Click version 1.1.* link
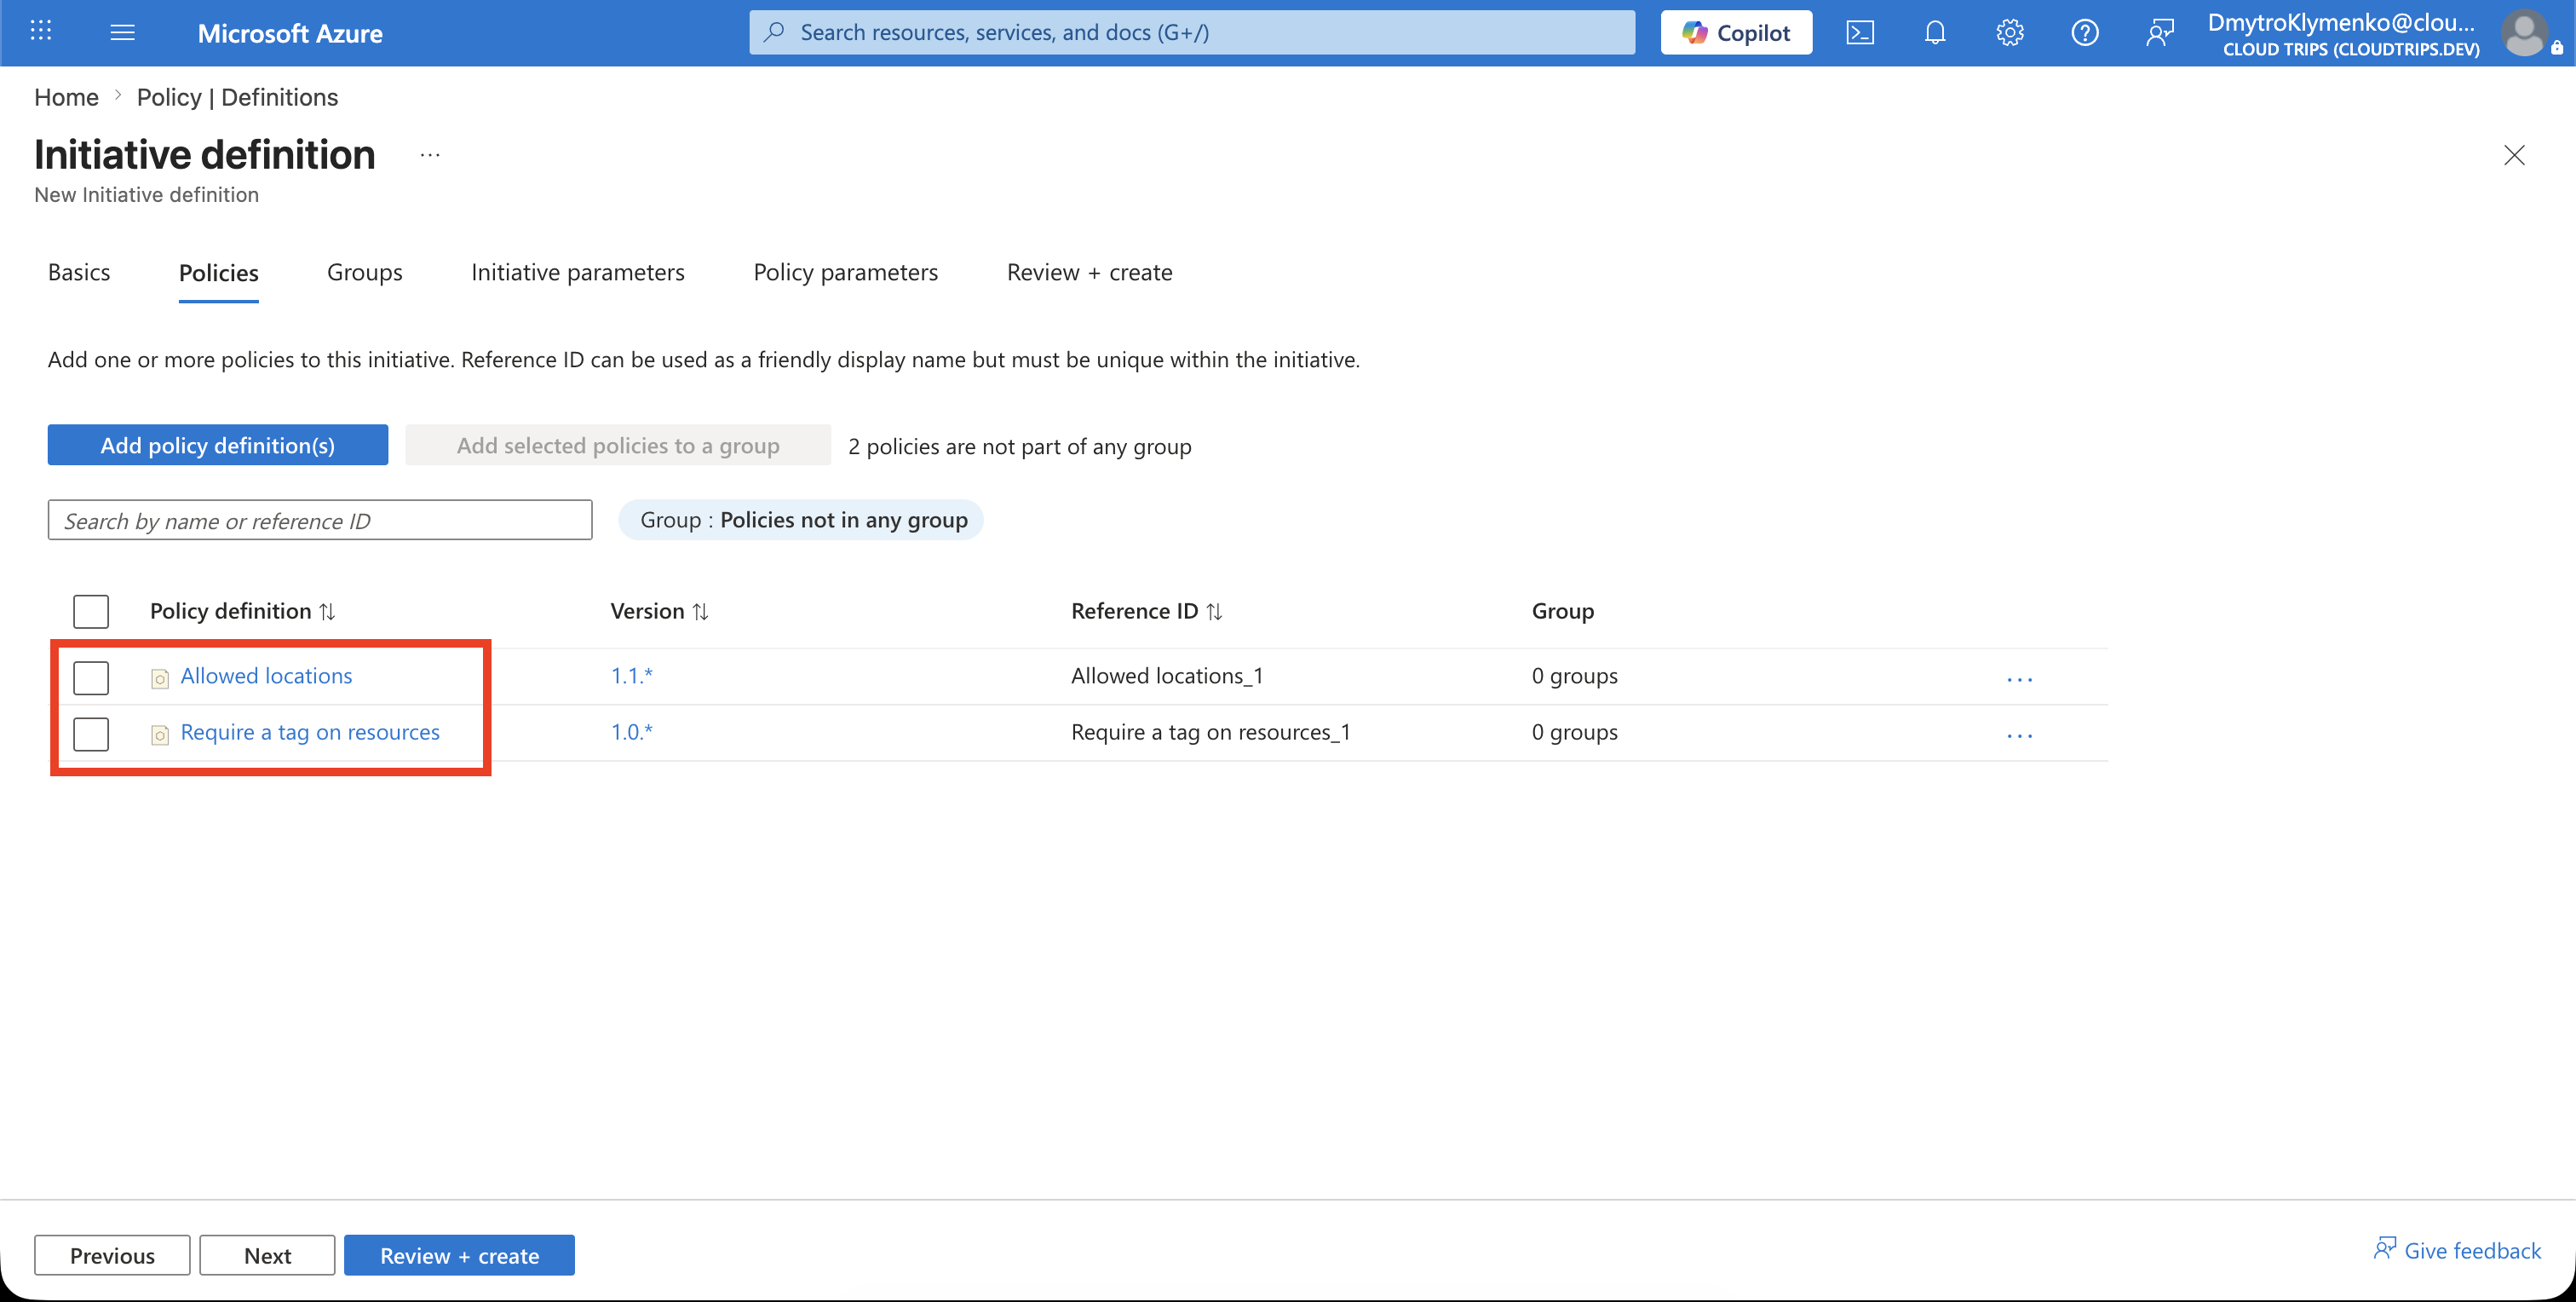 tap(631, 676)
